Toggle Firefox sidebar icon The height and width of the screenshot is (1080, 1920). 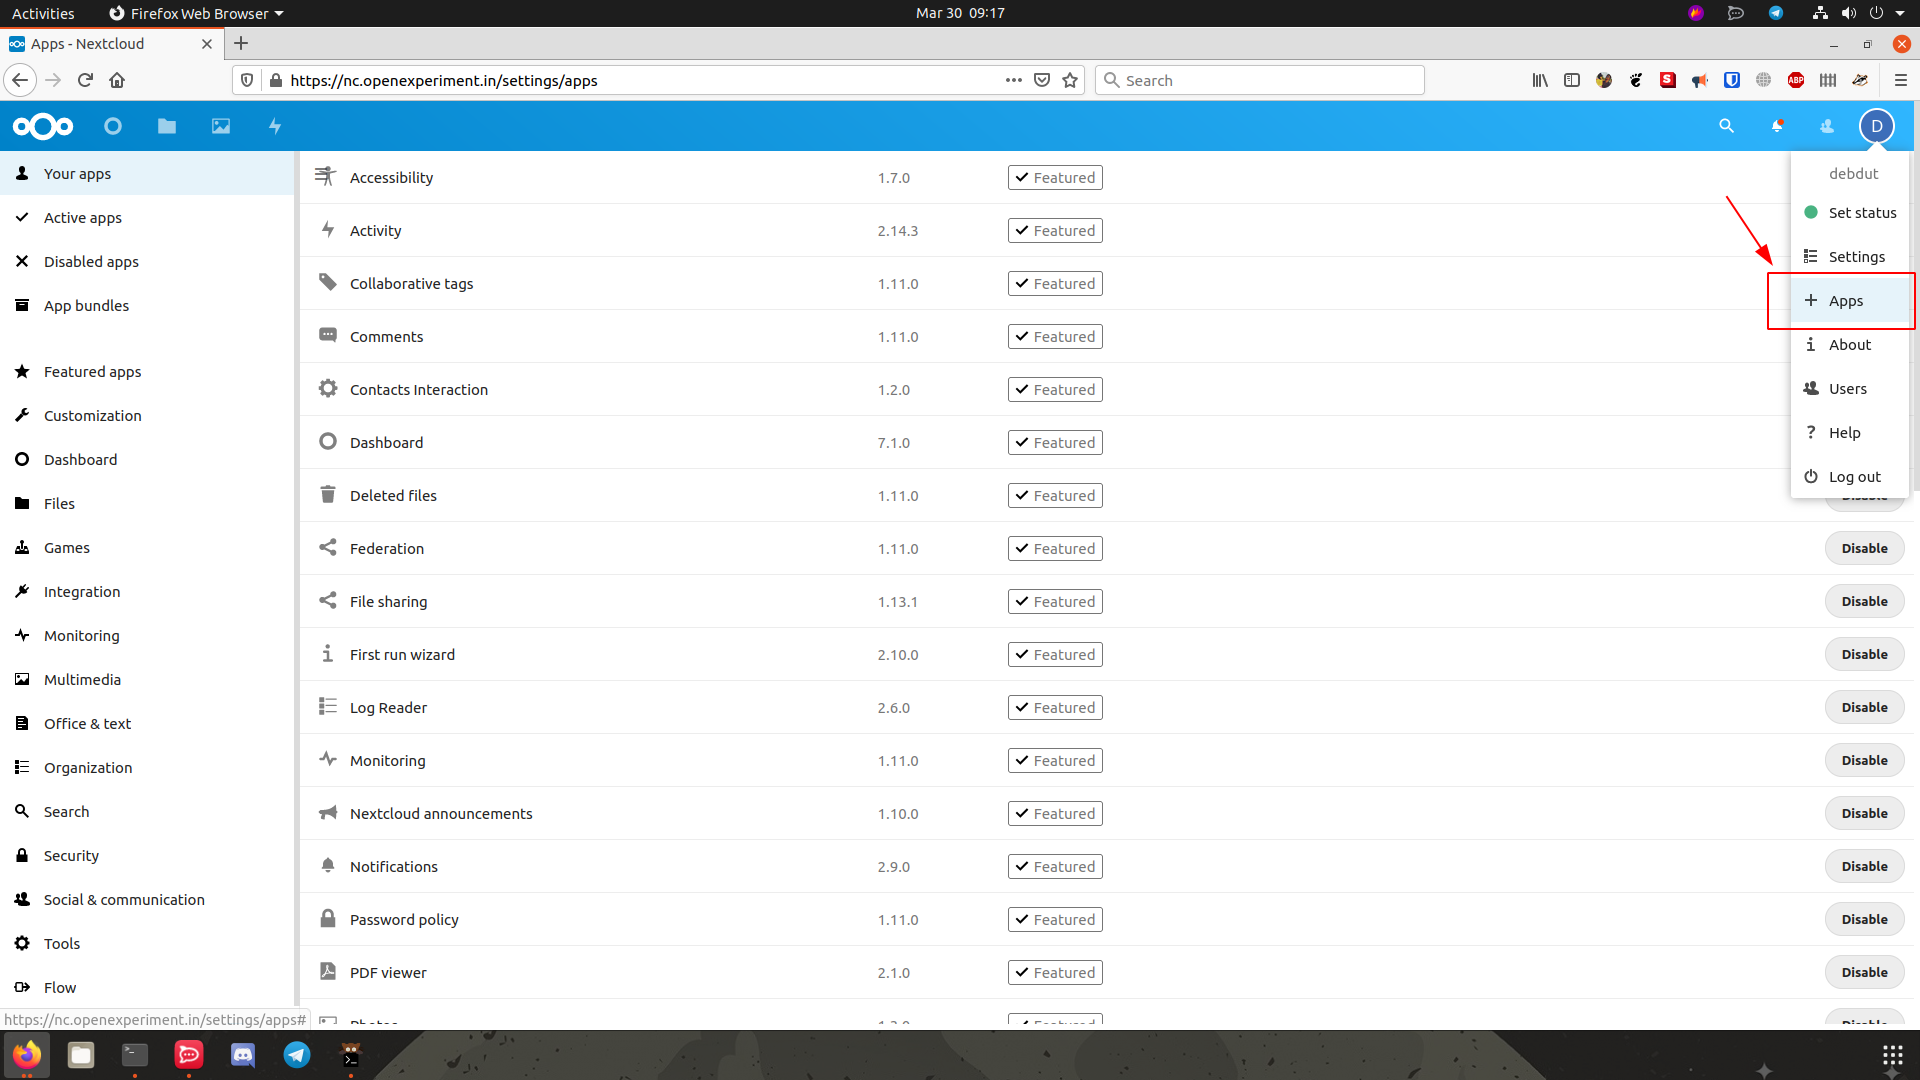coord(1572,80)
